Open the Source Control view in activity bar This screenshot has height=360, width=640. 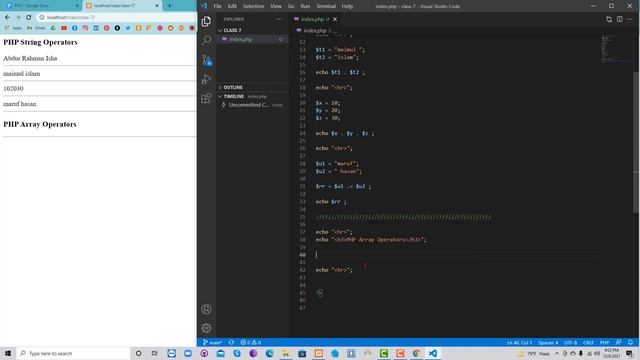(x=207, y=60)
